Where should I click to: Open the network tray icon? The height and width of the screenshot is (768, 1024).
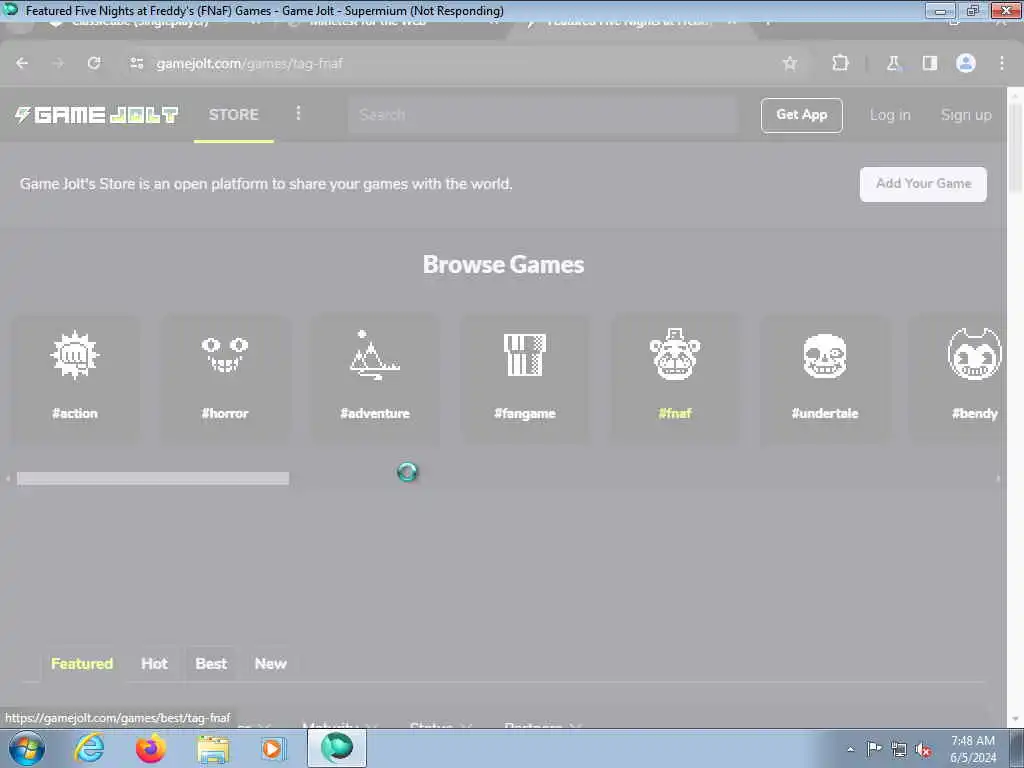pos(899,749)
